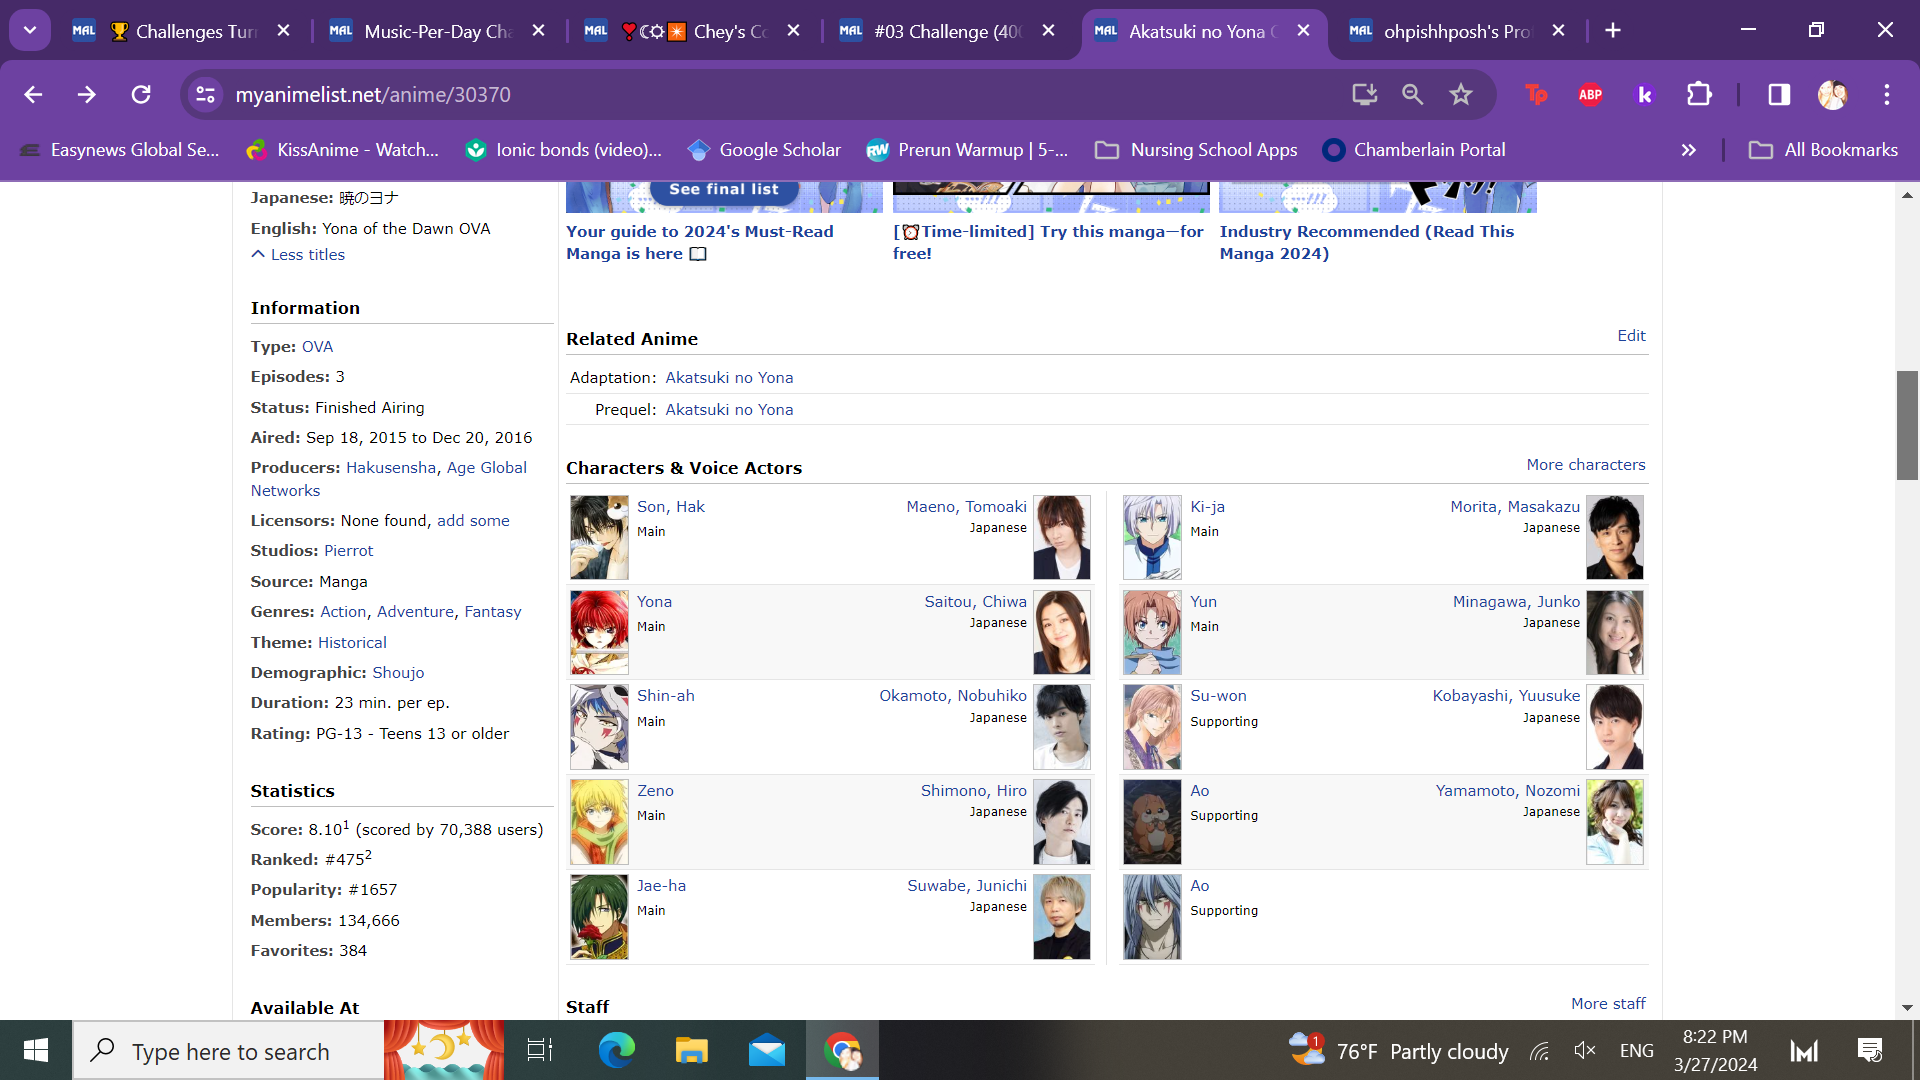
Task: Install app icon in the address bar
Action: 1365,94
